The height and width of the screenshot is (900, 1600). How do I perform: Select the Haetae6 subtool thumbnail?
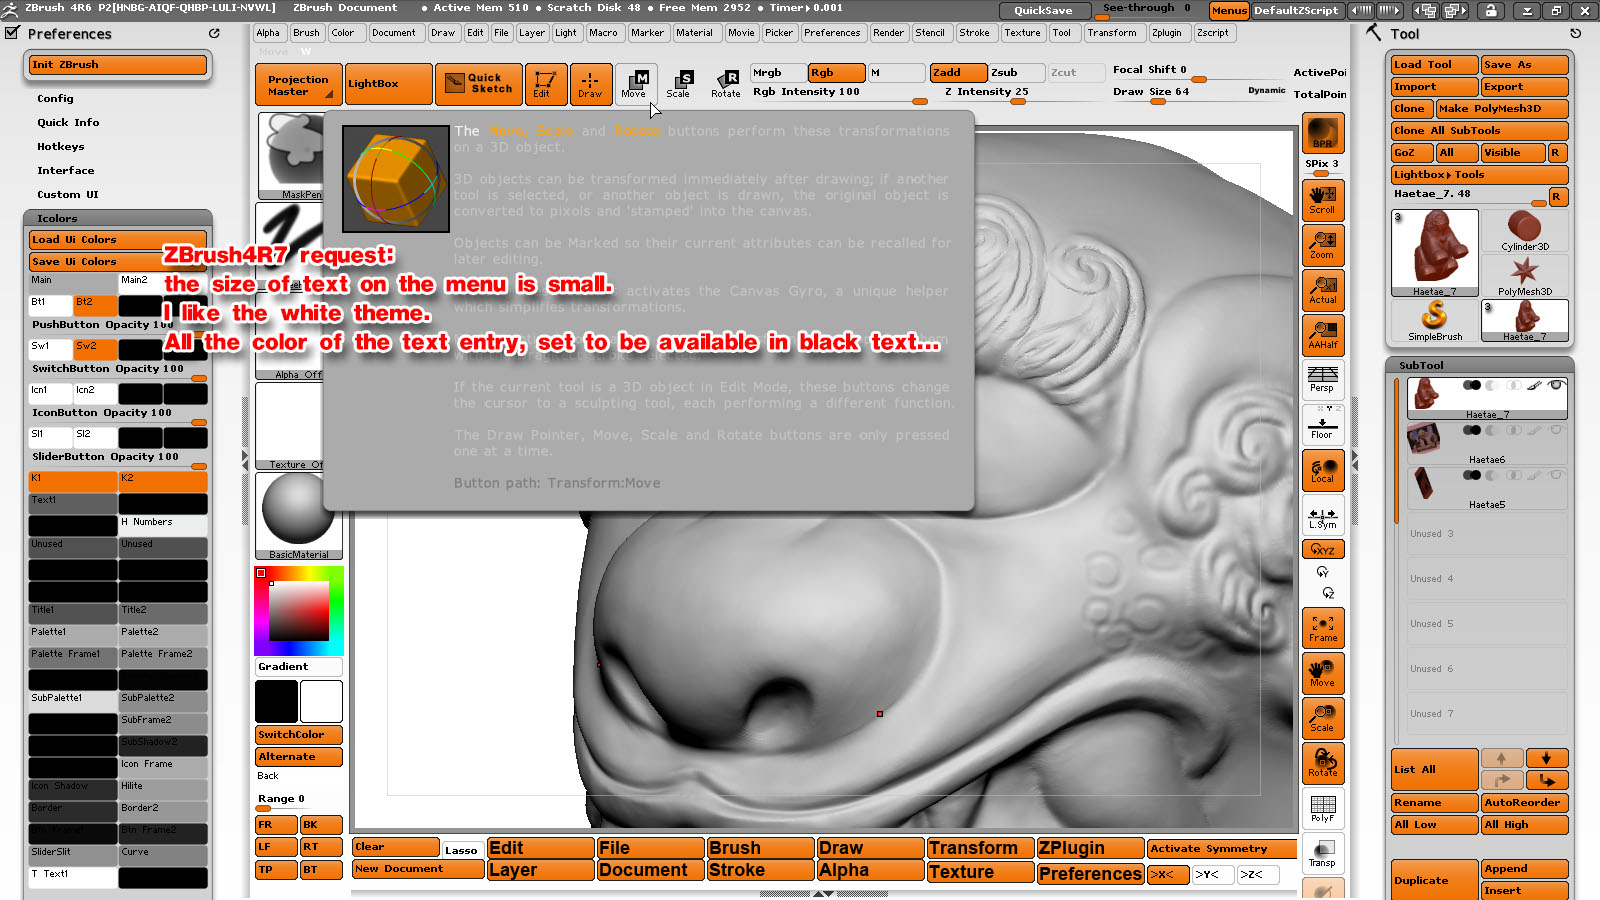pos(1423,438)
